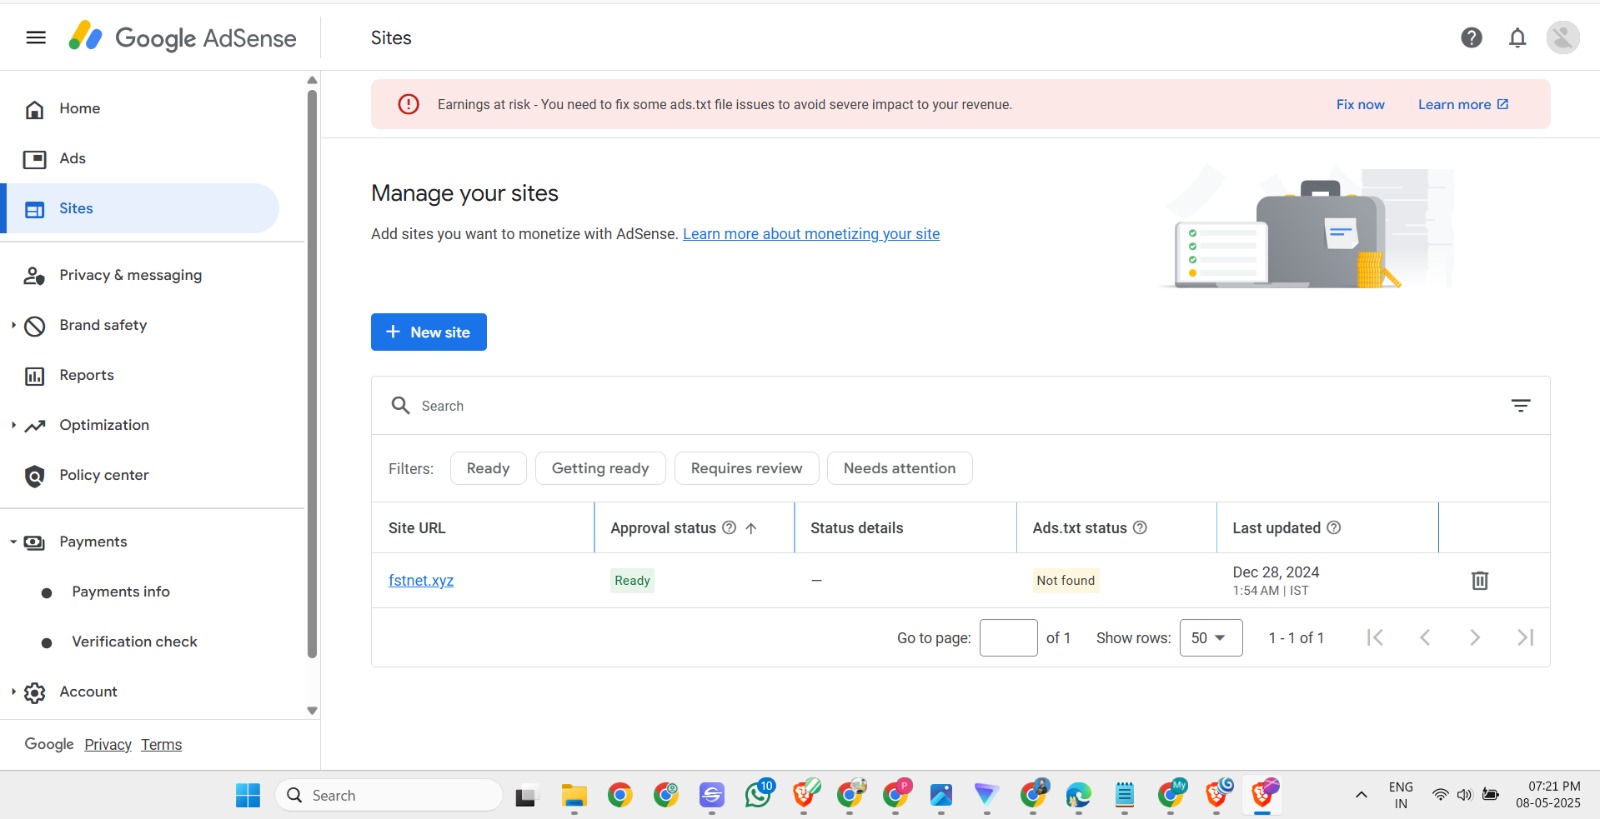Click the ENG IN language indicator

point(1401,795)
